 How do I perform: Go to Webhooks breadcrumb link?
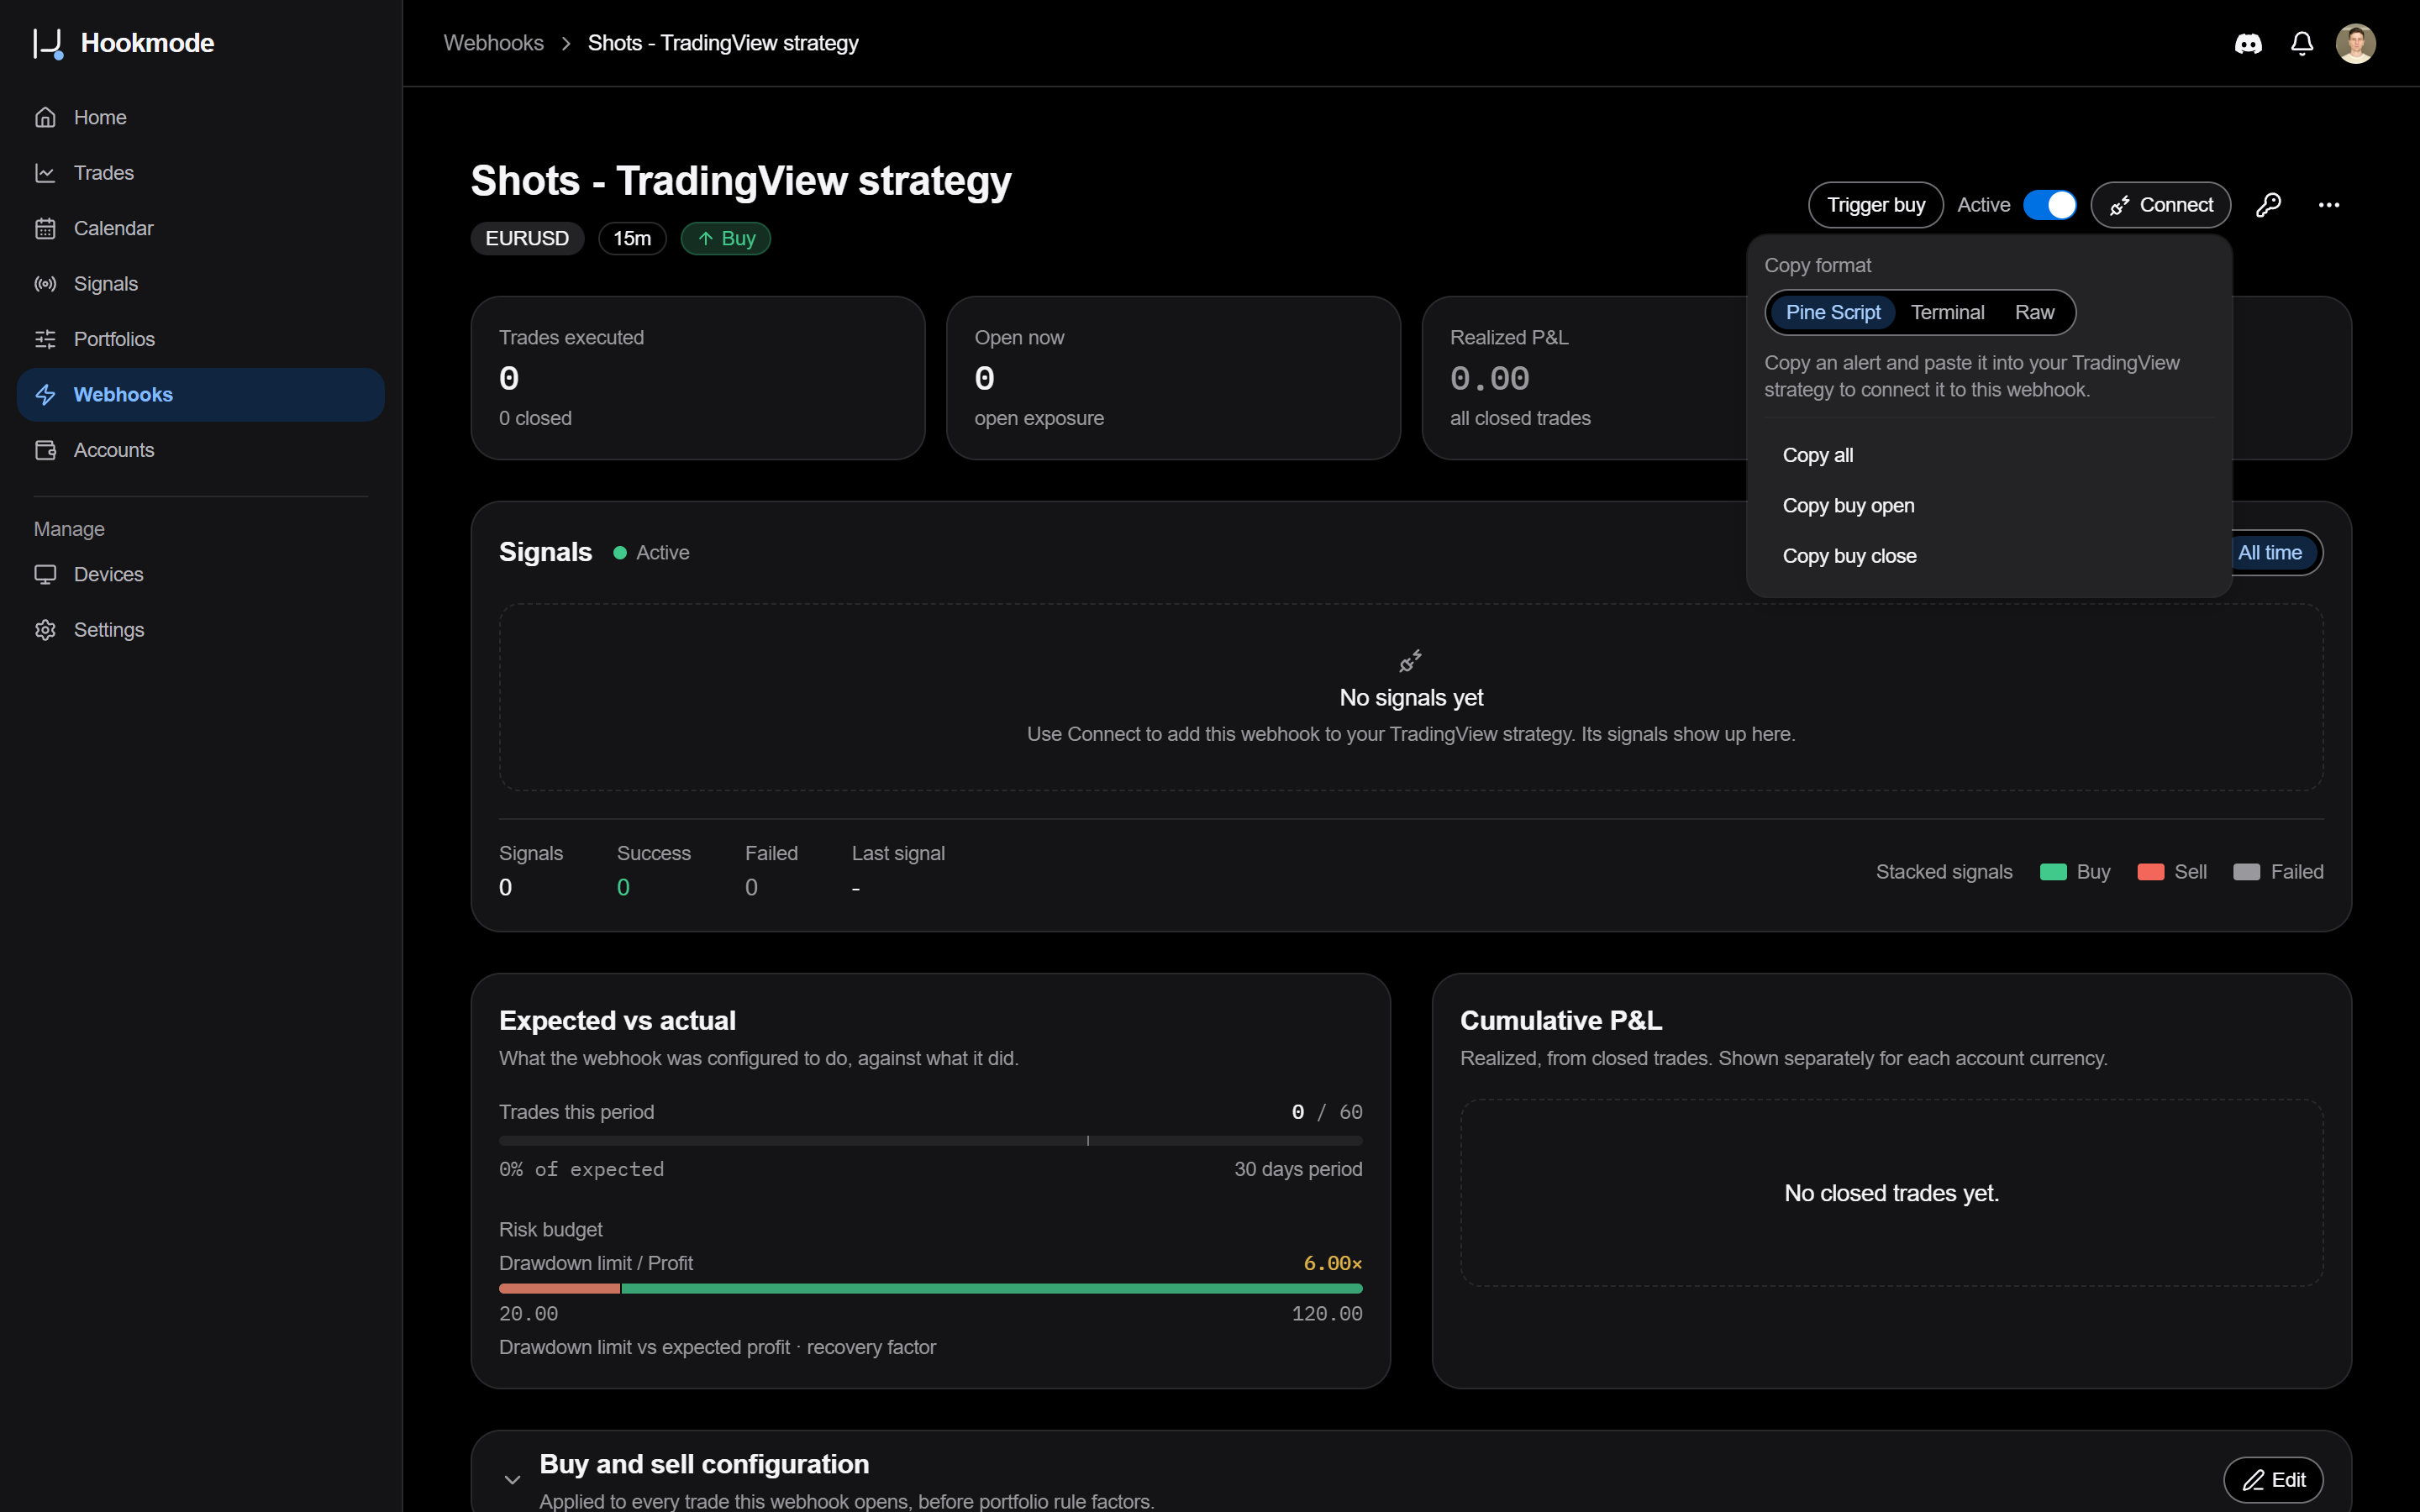493,43
